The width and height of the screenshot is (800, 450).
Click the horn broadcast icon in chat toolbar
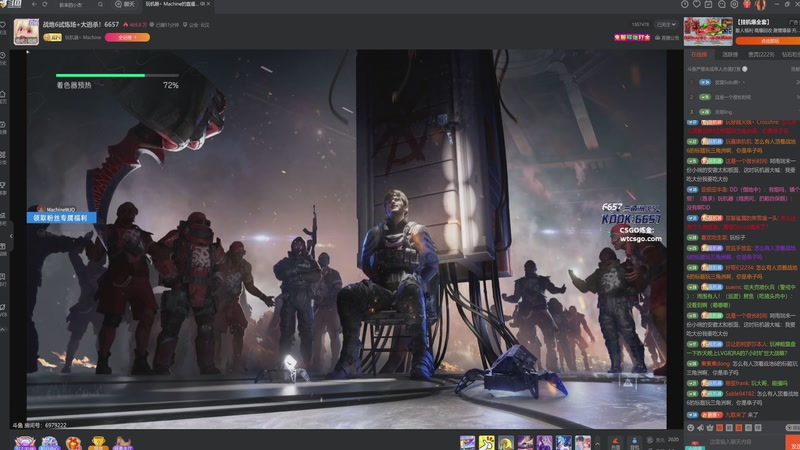click(x=701, y=428)
